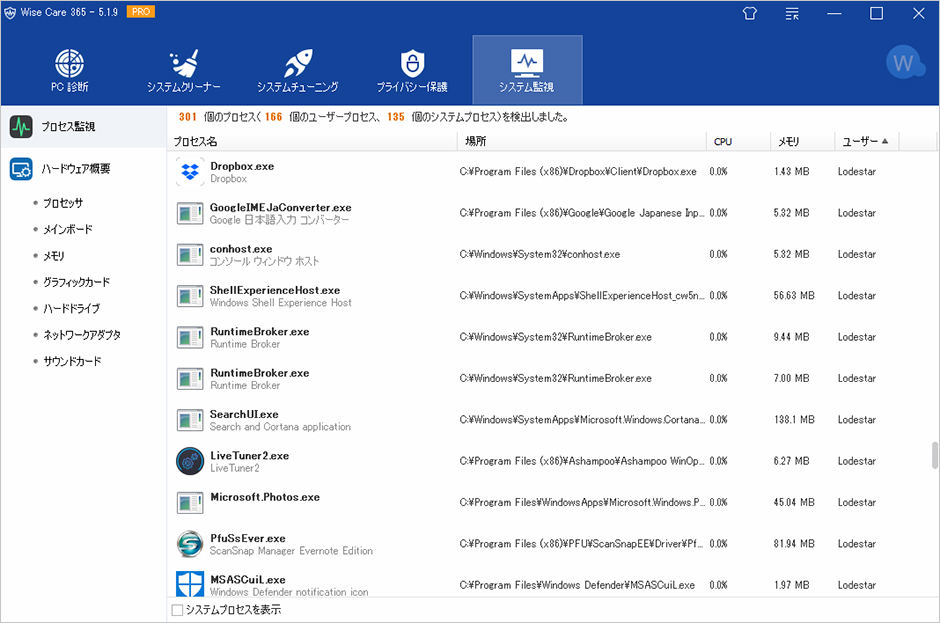This screenshot has width=940, height=623.
Task: Sort by CPU column header
Action: coord(739,142)
